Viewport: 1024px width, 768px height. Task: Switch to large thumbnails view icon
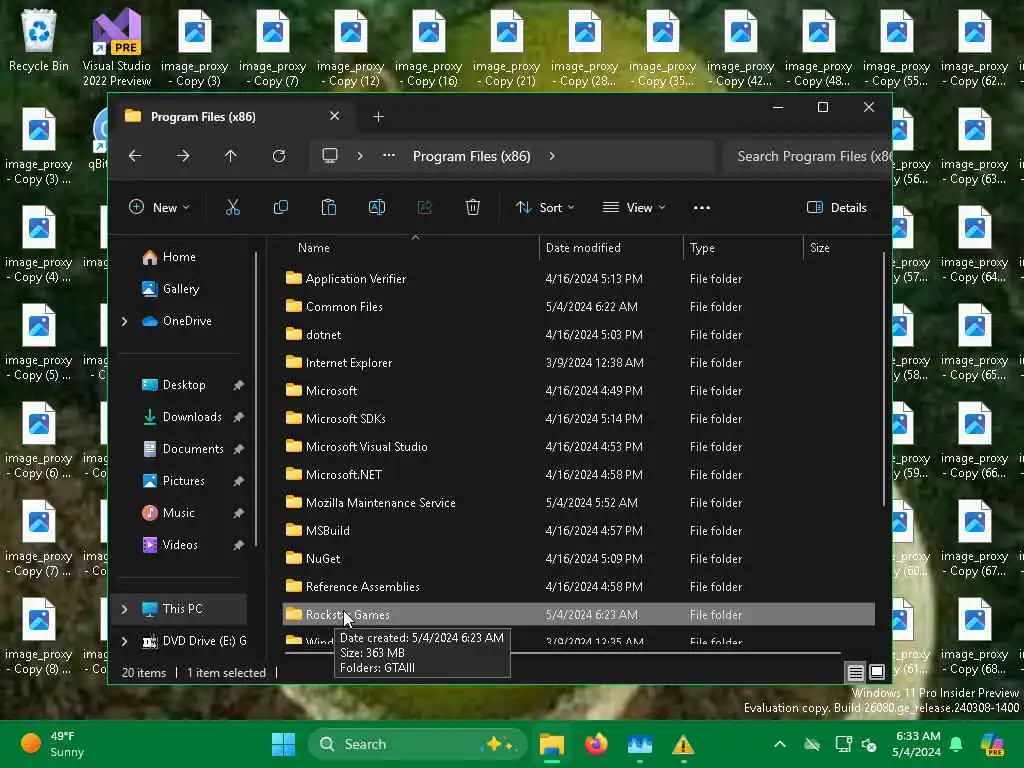877,672
